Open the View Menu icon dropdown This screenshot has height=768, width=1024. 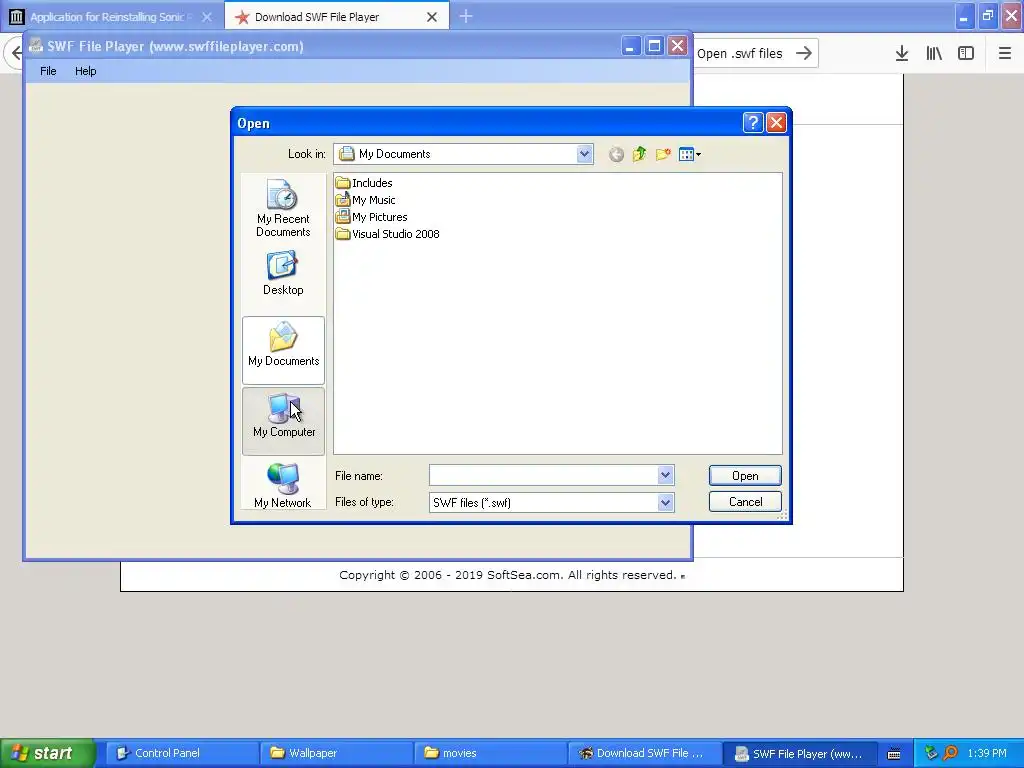(690, 154)
